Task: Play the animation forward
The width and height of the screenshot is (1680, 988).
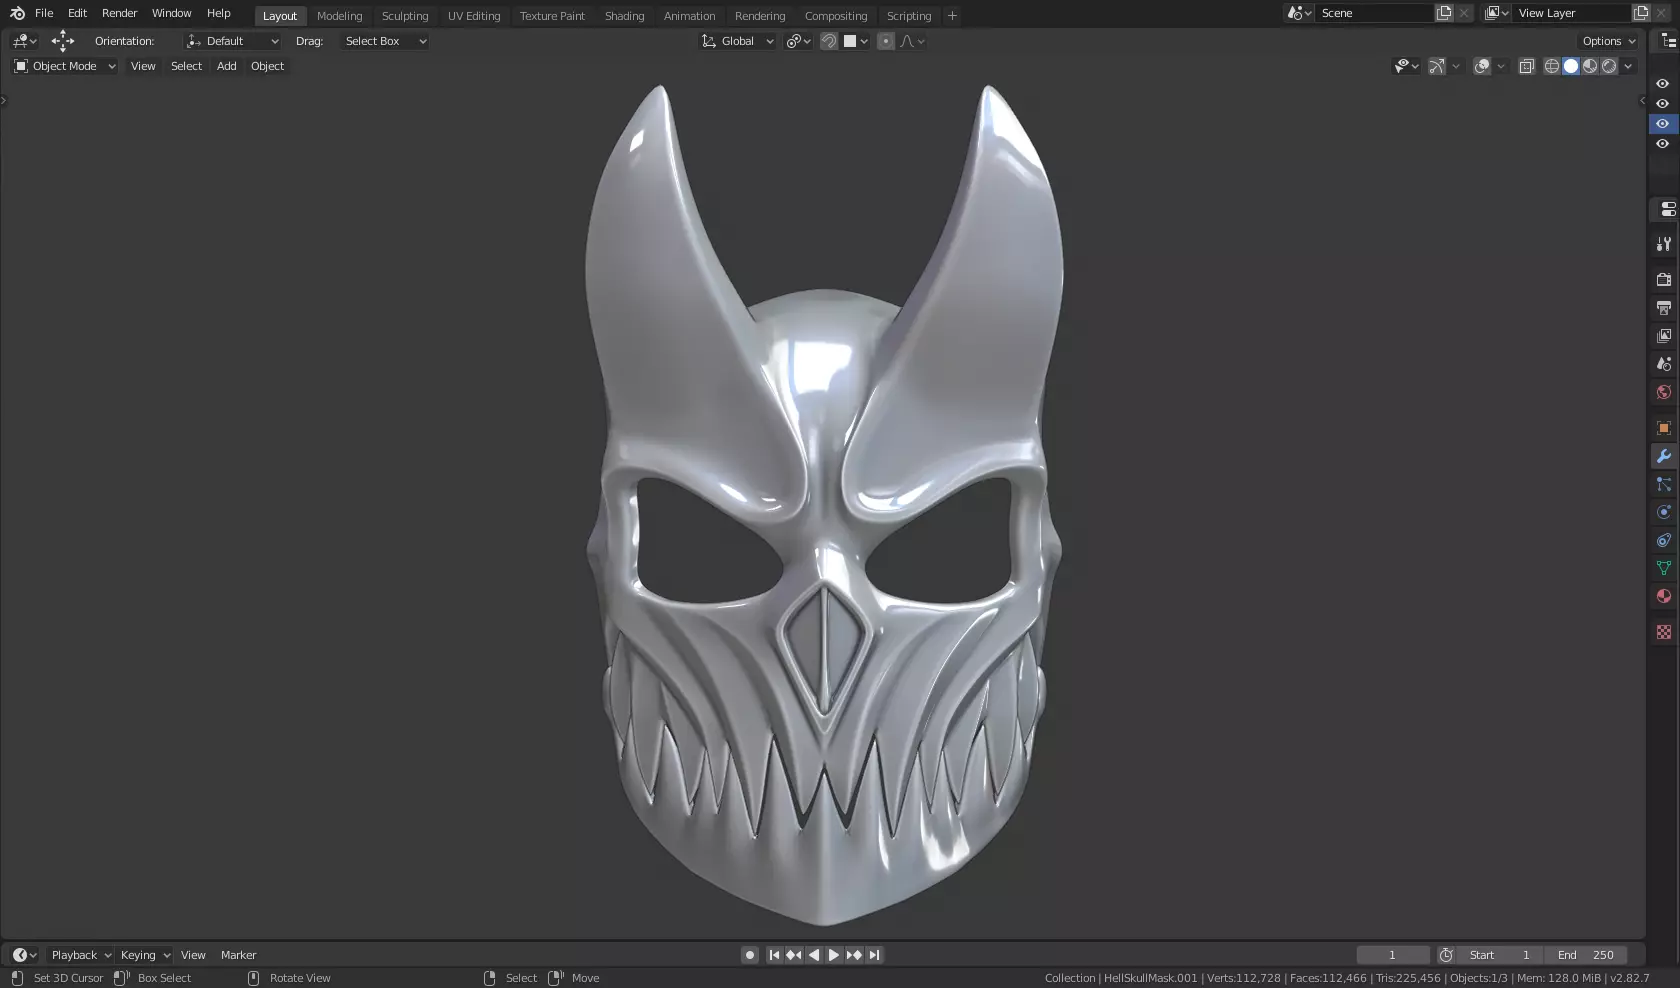Action: 834,955
